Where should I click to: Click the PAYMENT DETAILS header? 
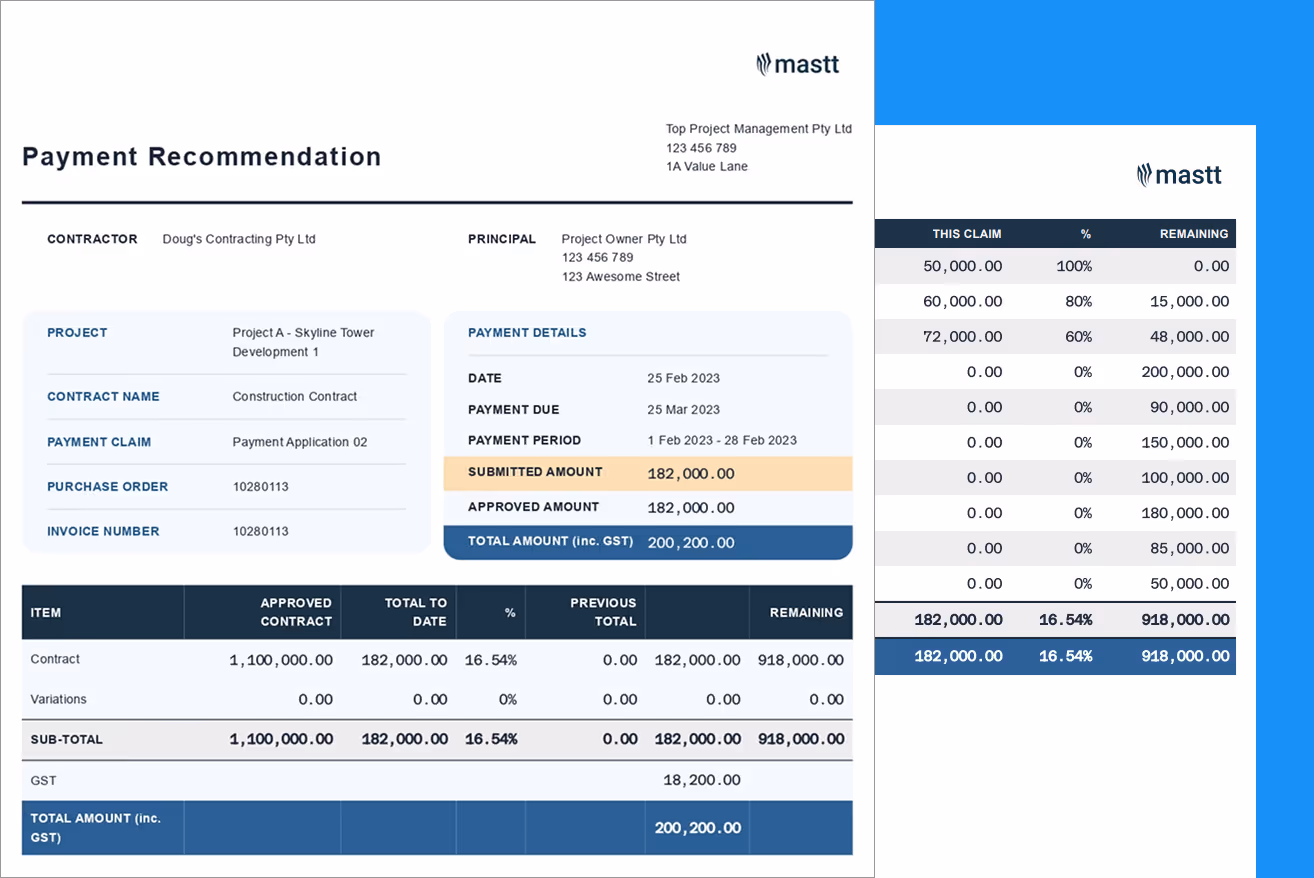(x=527, y=333)
